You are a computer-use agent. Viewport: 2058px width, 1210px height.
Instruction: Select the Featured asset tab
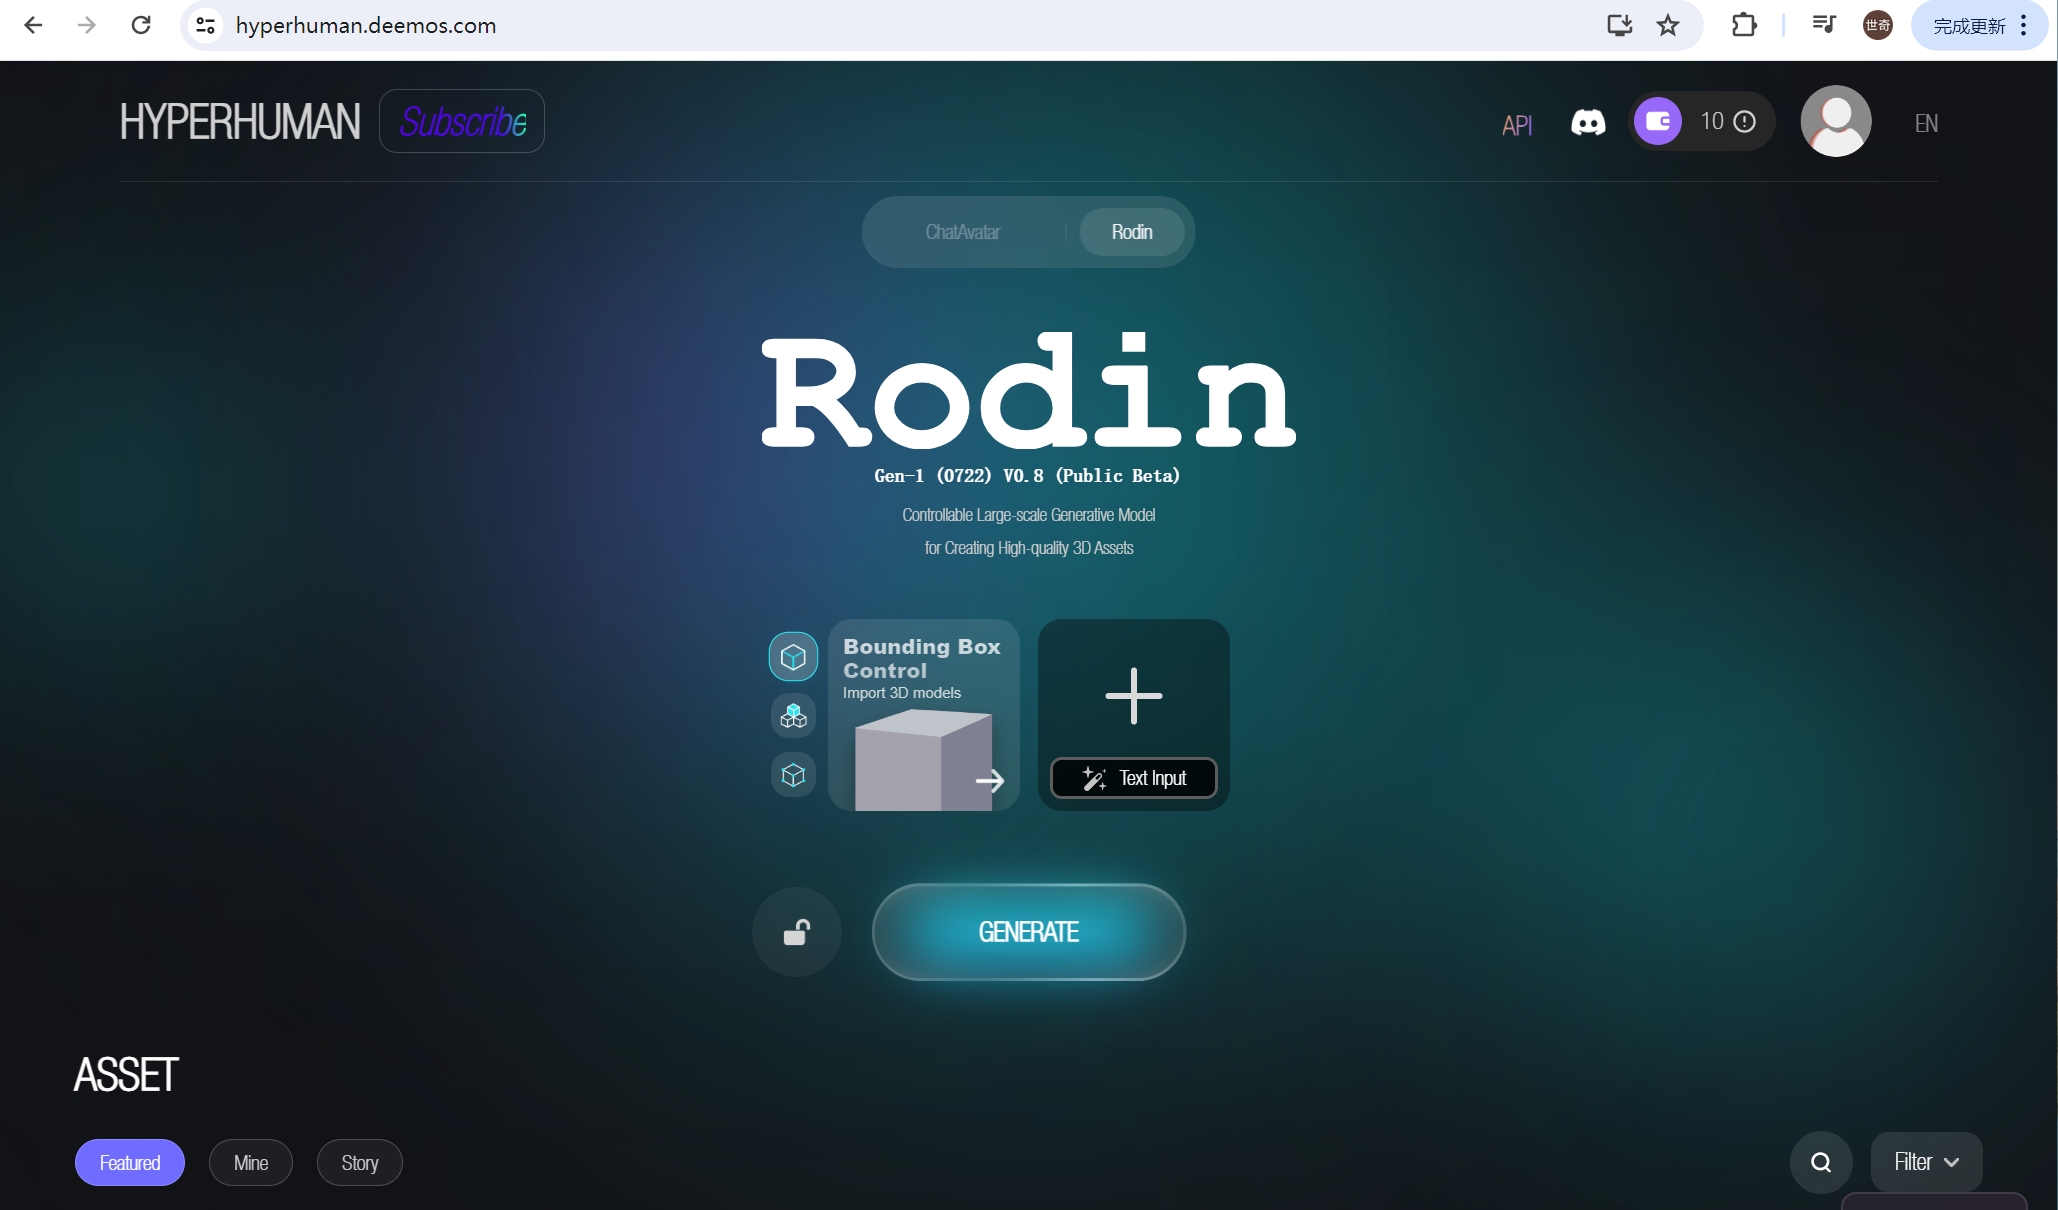(x=130, y=1163)
